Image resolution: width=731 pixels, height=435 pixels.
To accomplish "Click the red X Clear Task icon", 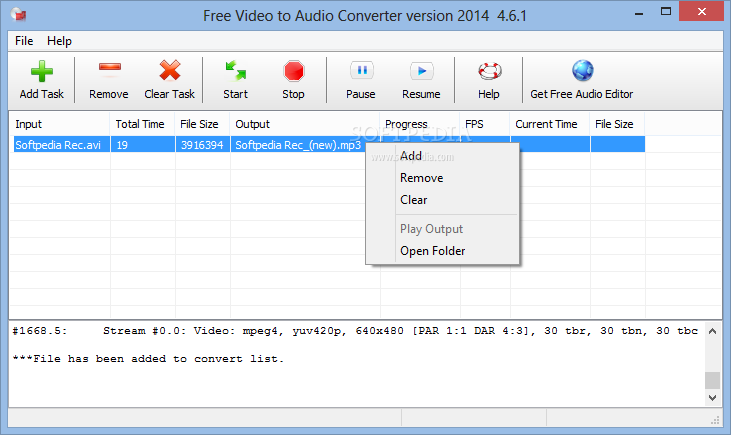I will [170, 71].
